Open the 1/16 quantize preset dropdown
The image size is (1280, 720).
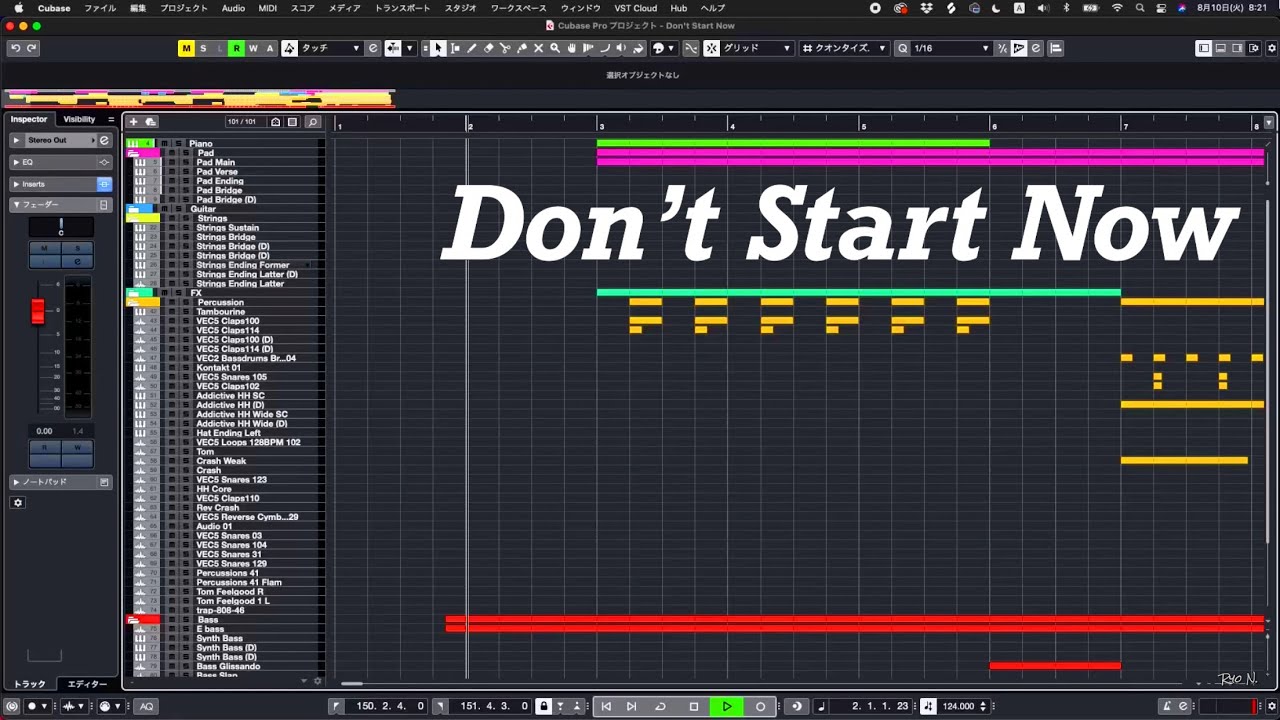click(x=951, y=48)
